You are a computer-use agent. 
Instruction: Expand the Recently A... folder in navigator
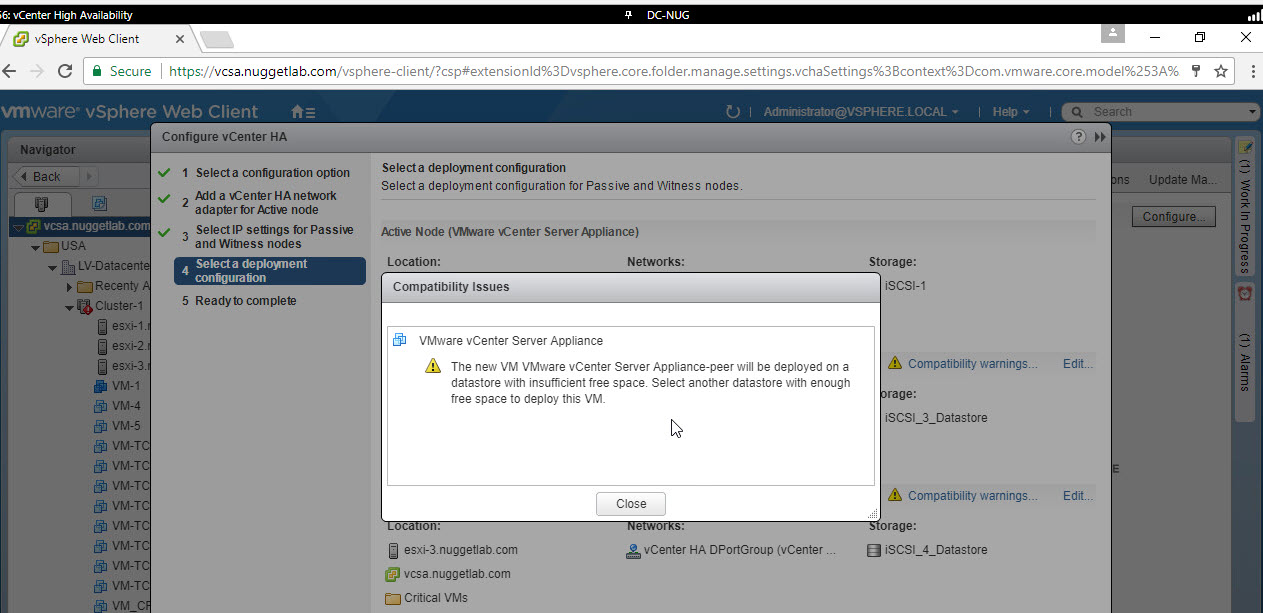[69, 287]
